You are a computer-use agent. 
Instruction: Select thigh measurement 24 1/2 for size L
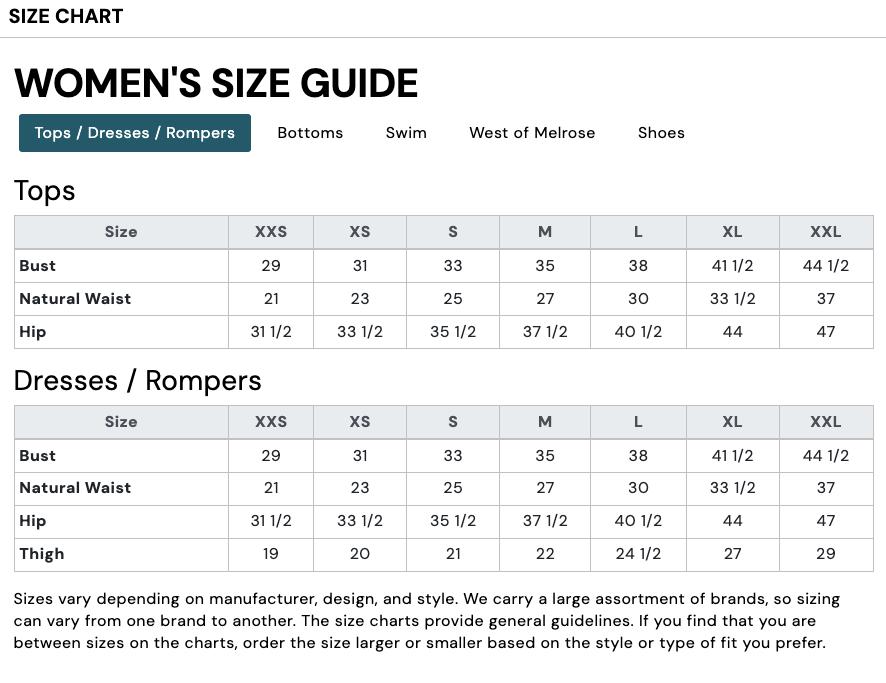[x=638, y=553]
